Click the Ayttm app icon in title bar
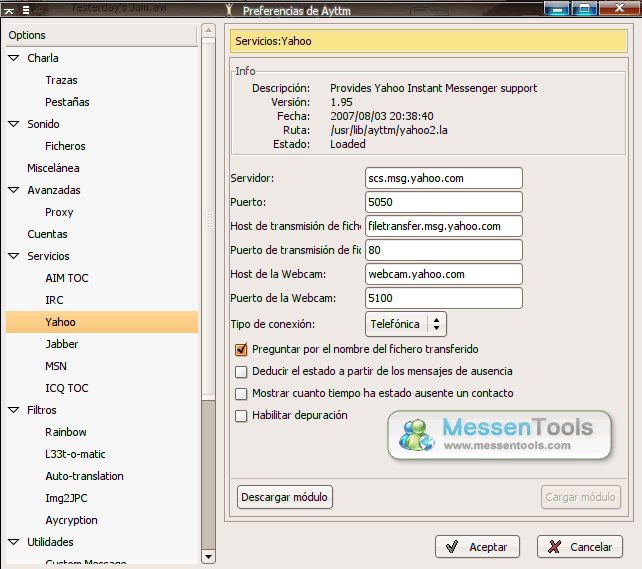 (x=229, y=10)
